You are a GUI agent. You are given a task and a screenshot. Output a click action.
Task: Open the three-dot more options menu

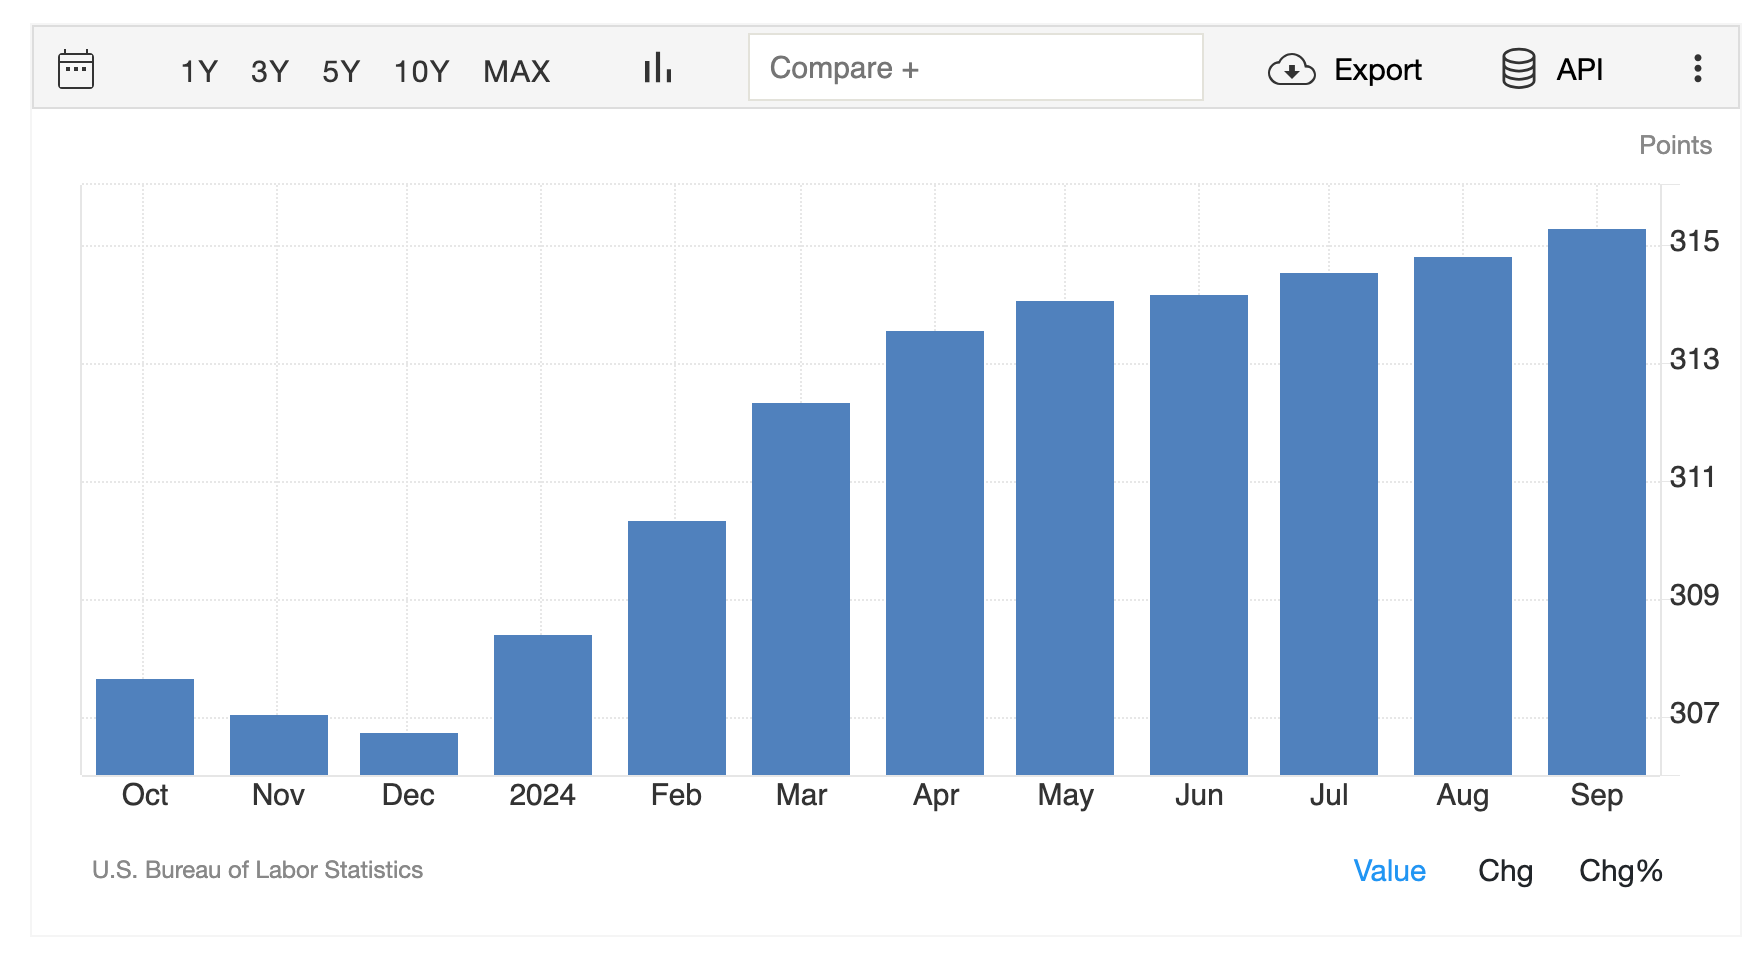click(1697, 68)
